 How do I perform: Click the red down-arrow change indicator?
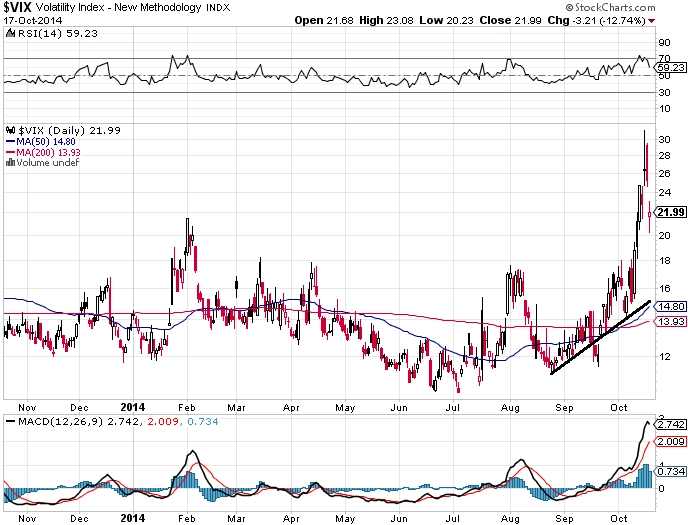652,21
